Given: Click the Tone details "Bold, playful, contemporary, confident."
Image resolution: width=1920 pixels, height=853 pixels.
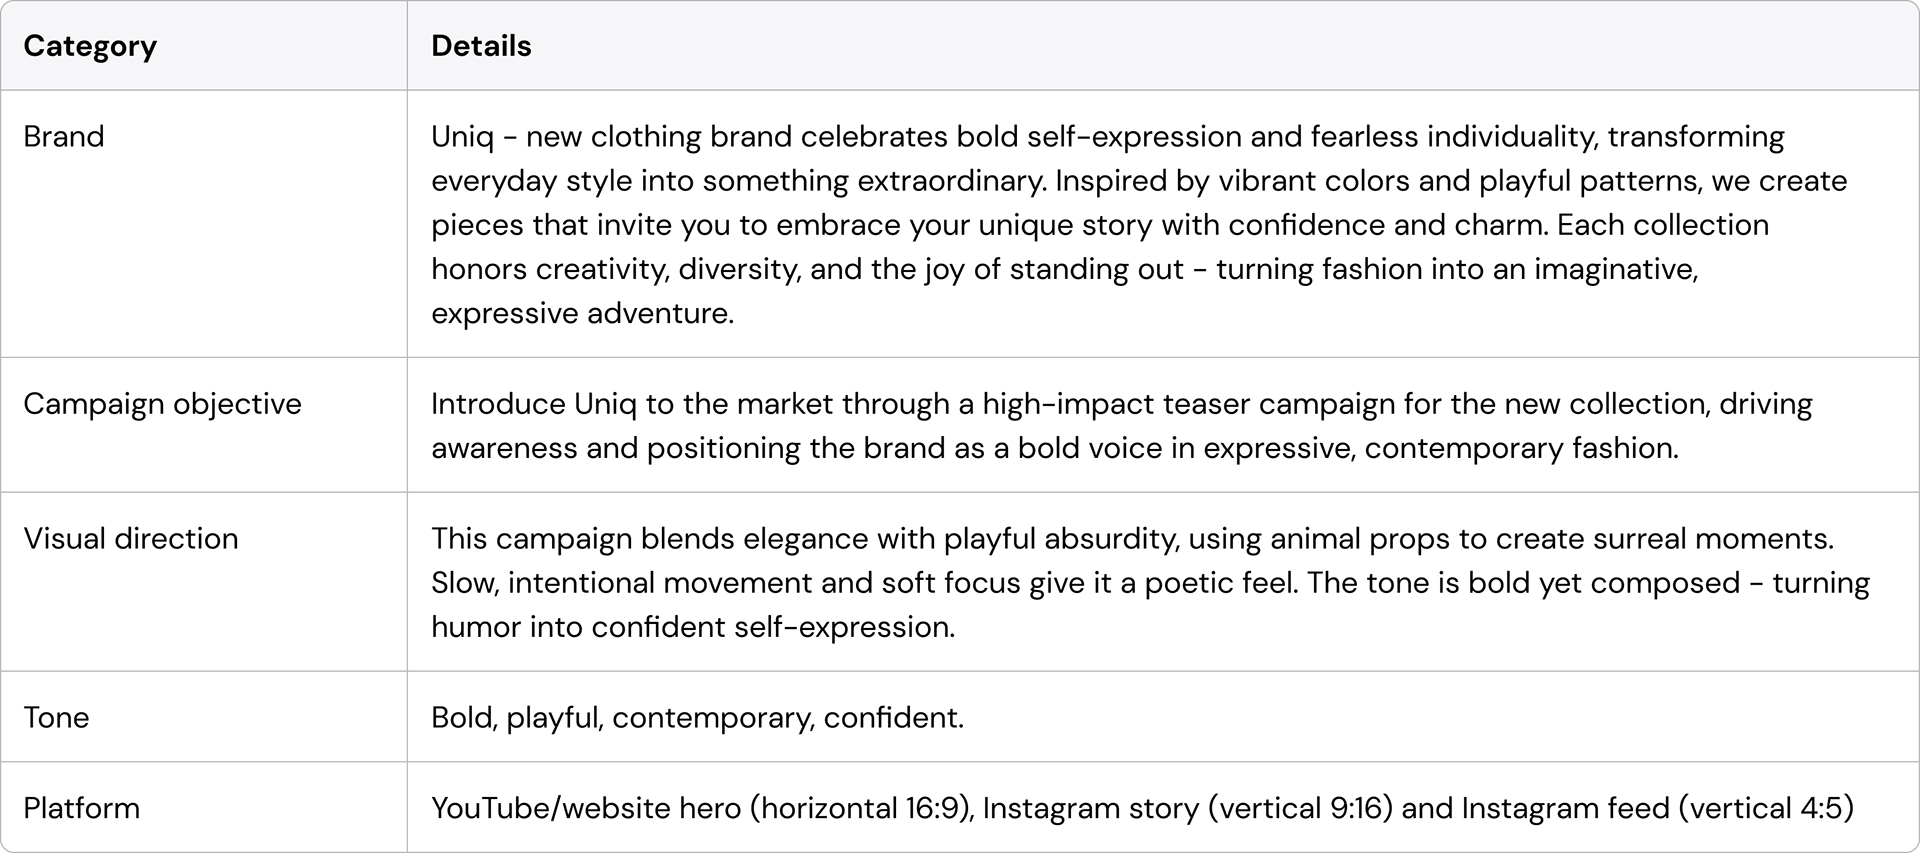Looking at the screenshot, I should pos(697,717).
